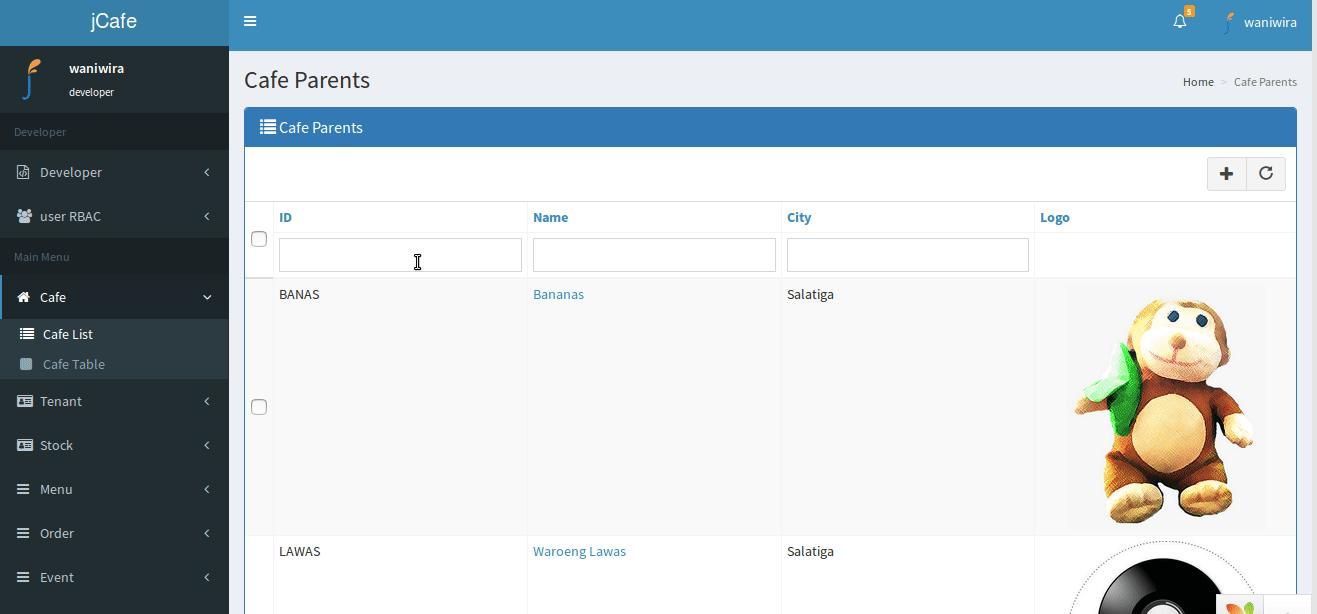1317x614 pixels.
Task: Open the notifications bell
Action: click(1180, 21)
